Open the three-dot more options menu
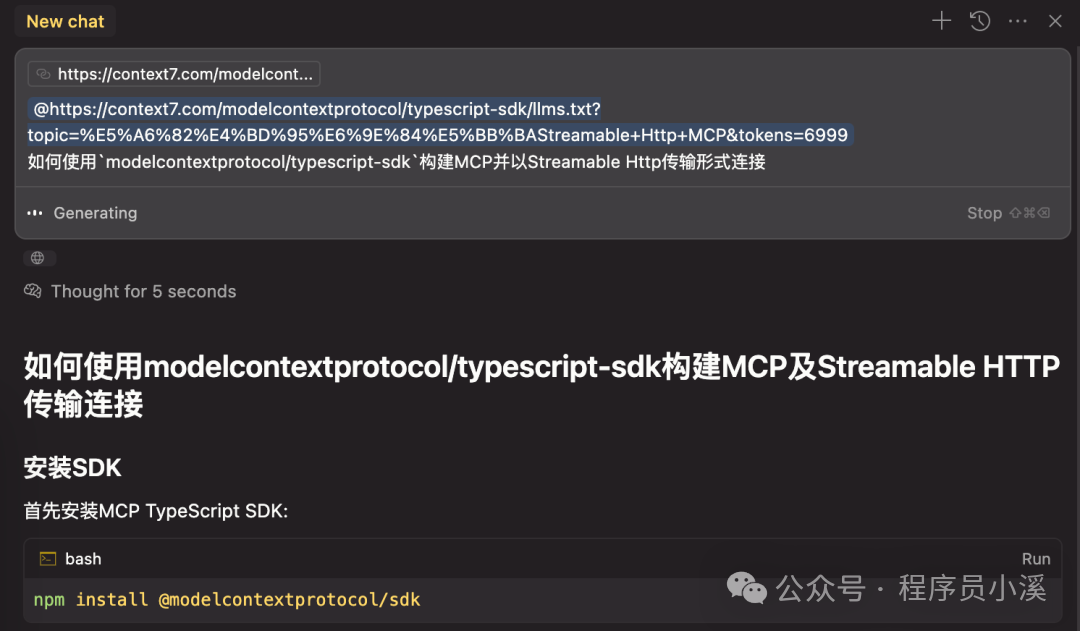 pos(1017,20)
